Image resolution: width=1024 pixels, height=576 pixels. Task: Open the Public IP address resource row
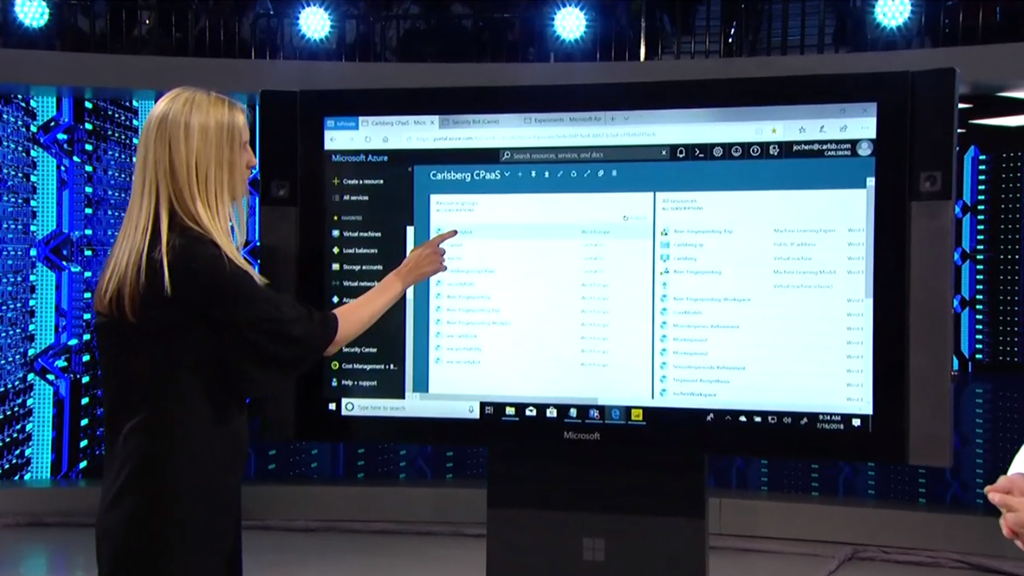761,244
